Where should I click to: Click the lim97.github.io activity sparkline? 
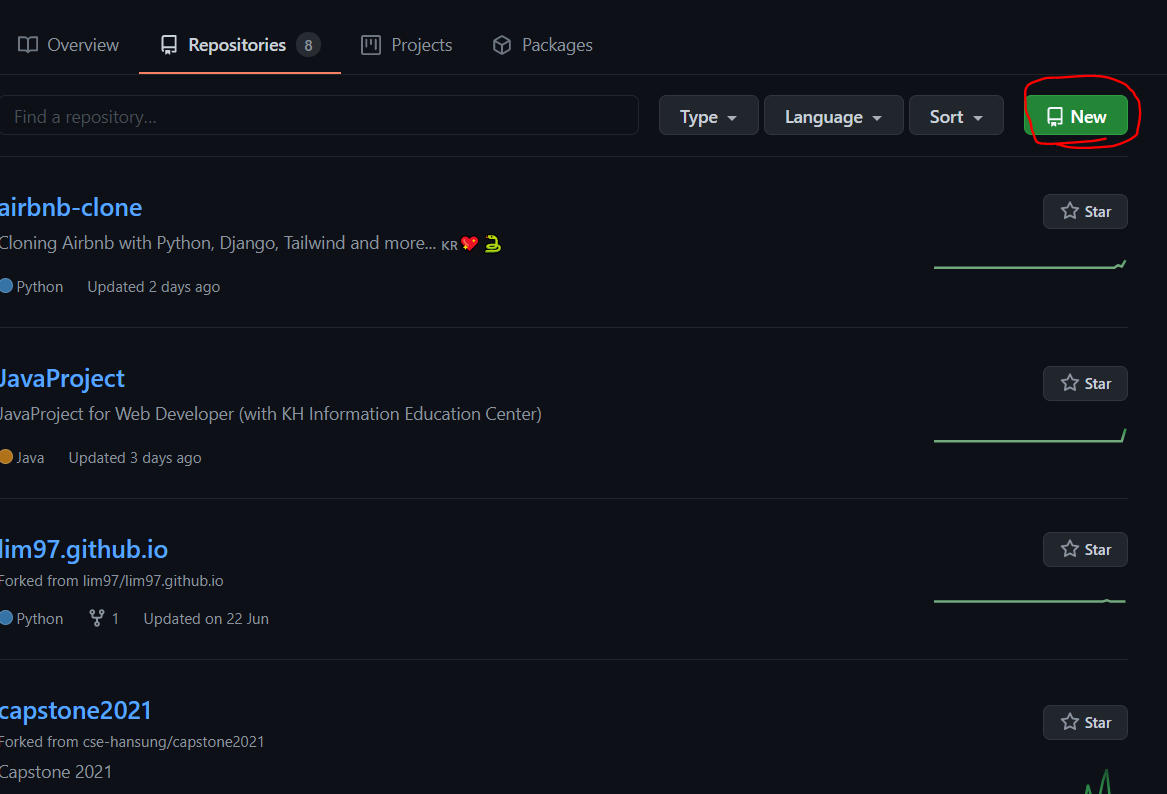tap(1030, 601)
